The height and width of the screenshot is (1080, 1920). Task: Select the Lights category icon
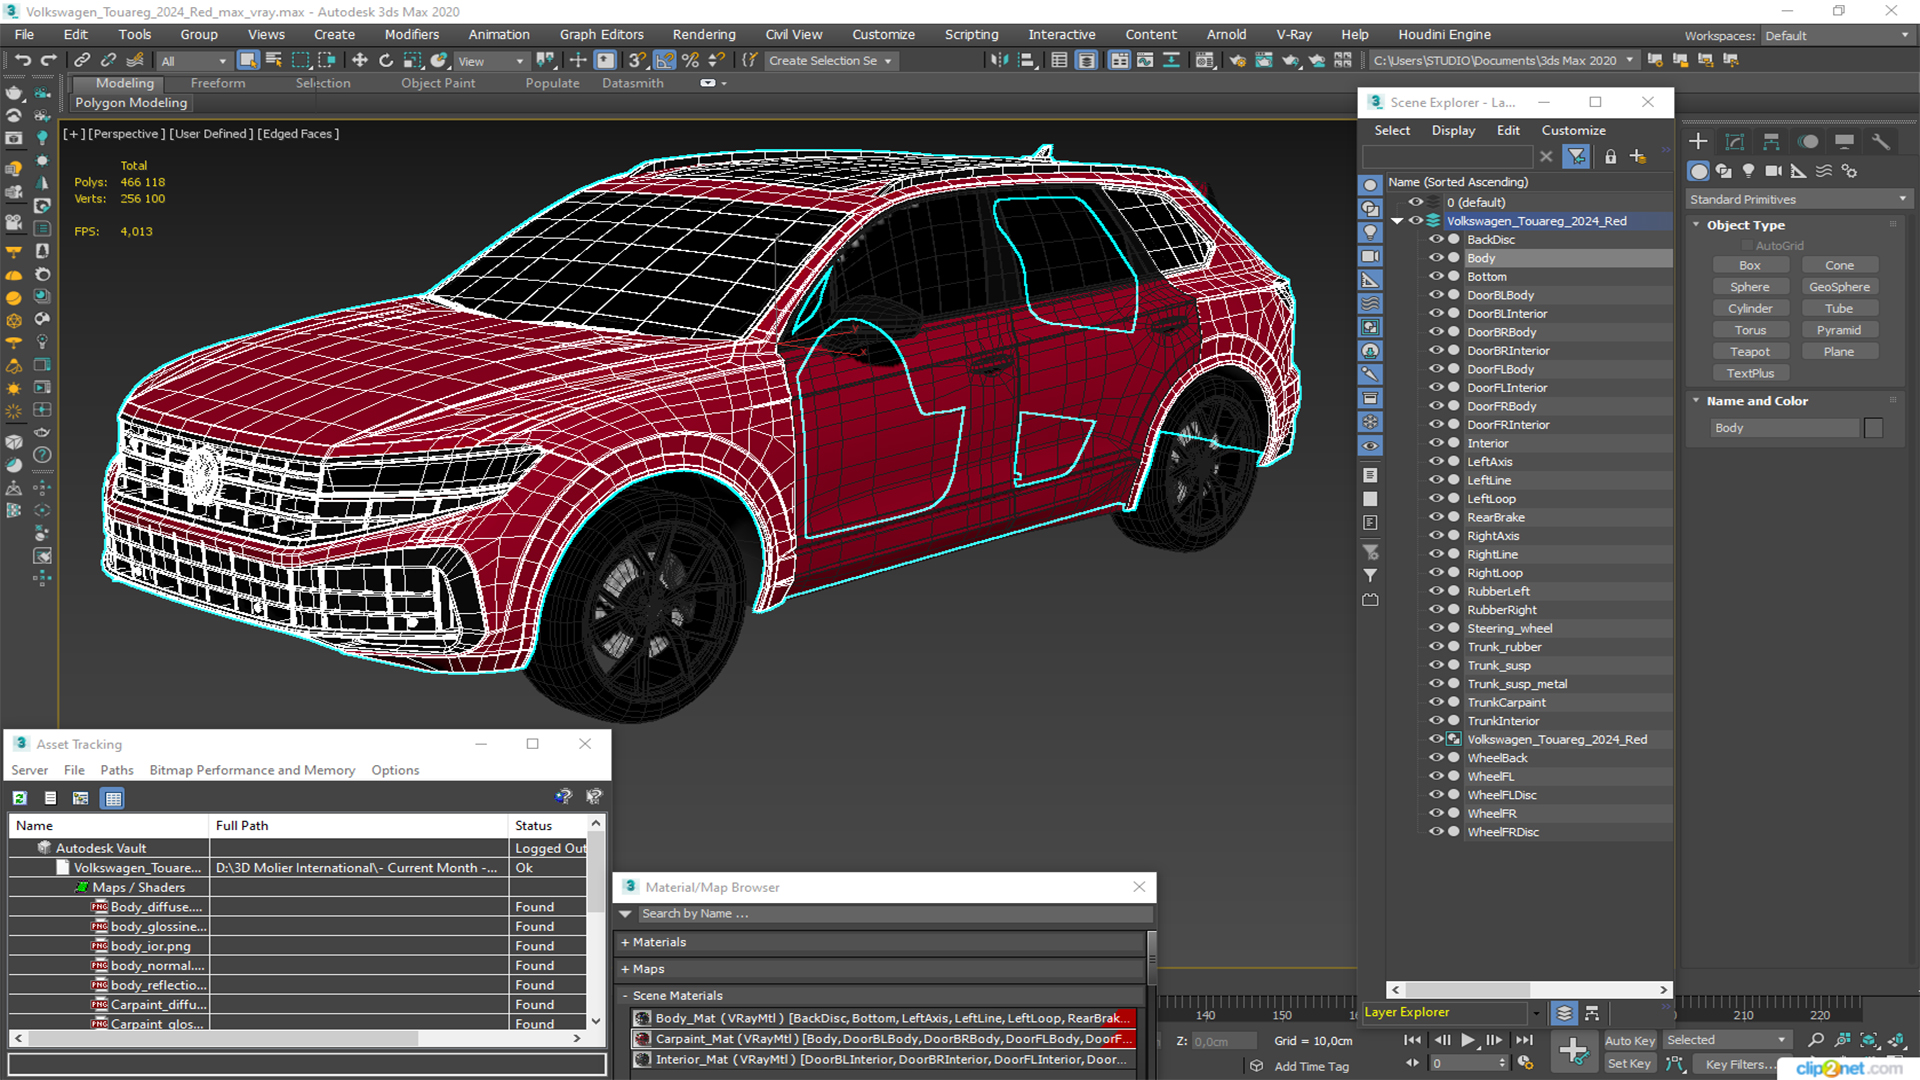click(1748, 171)
